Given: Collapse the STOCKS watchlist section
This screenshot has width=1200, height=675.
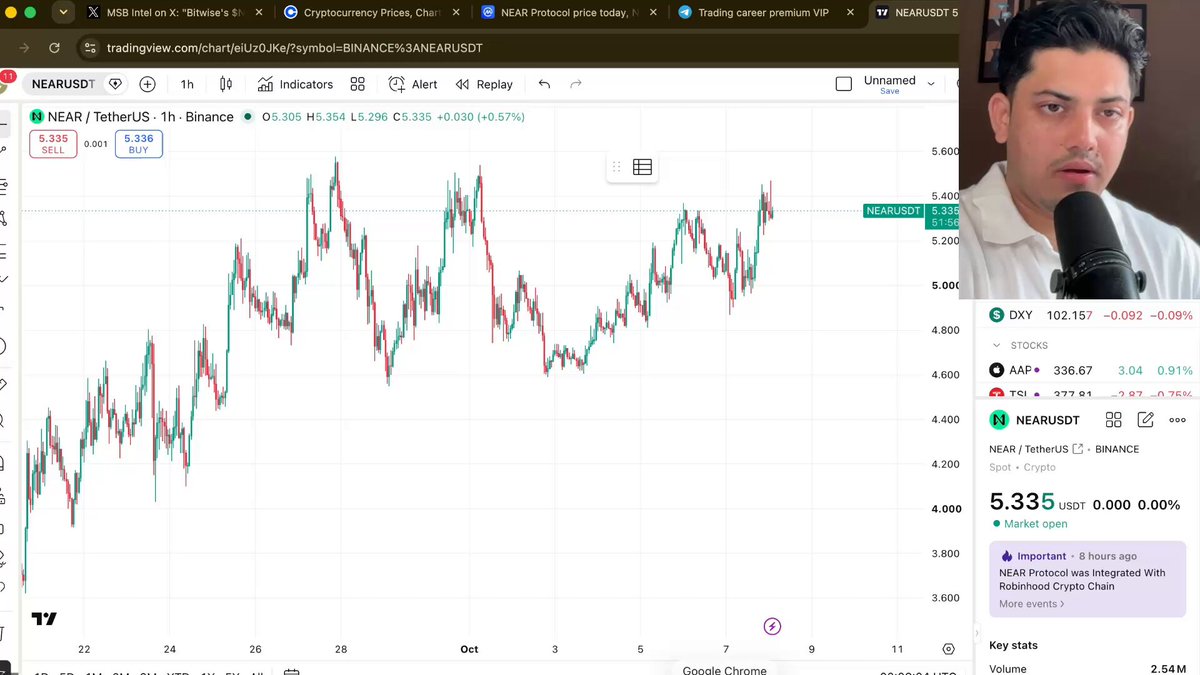Looking at the screenshot, I should coord(996,345).
